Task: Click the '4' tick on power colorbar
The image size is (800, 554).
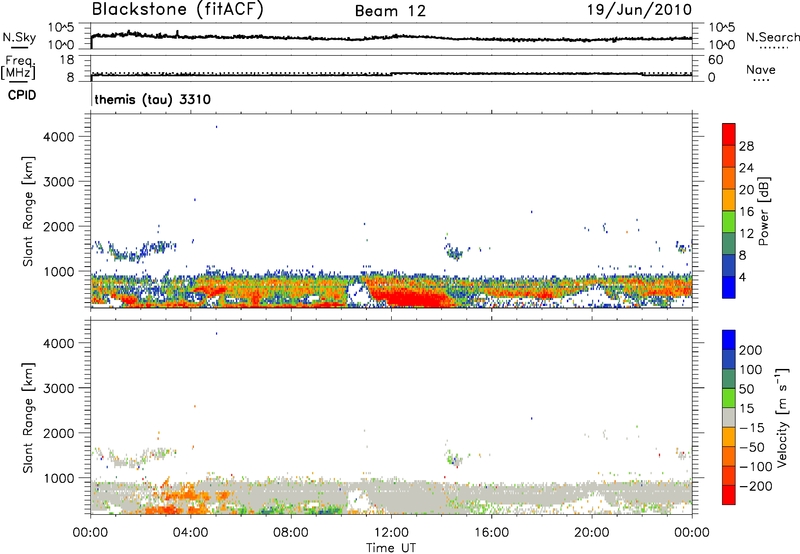Action: coord(742,277)
